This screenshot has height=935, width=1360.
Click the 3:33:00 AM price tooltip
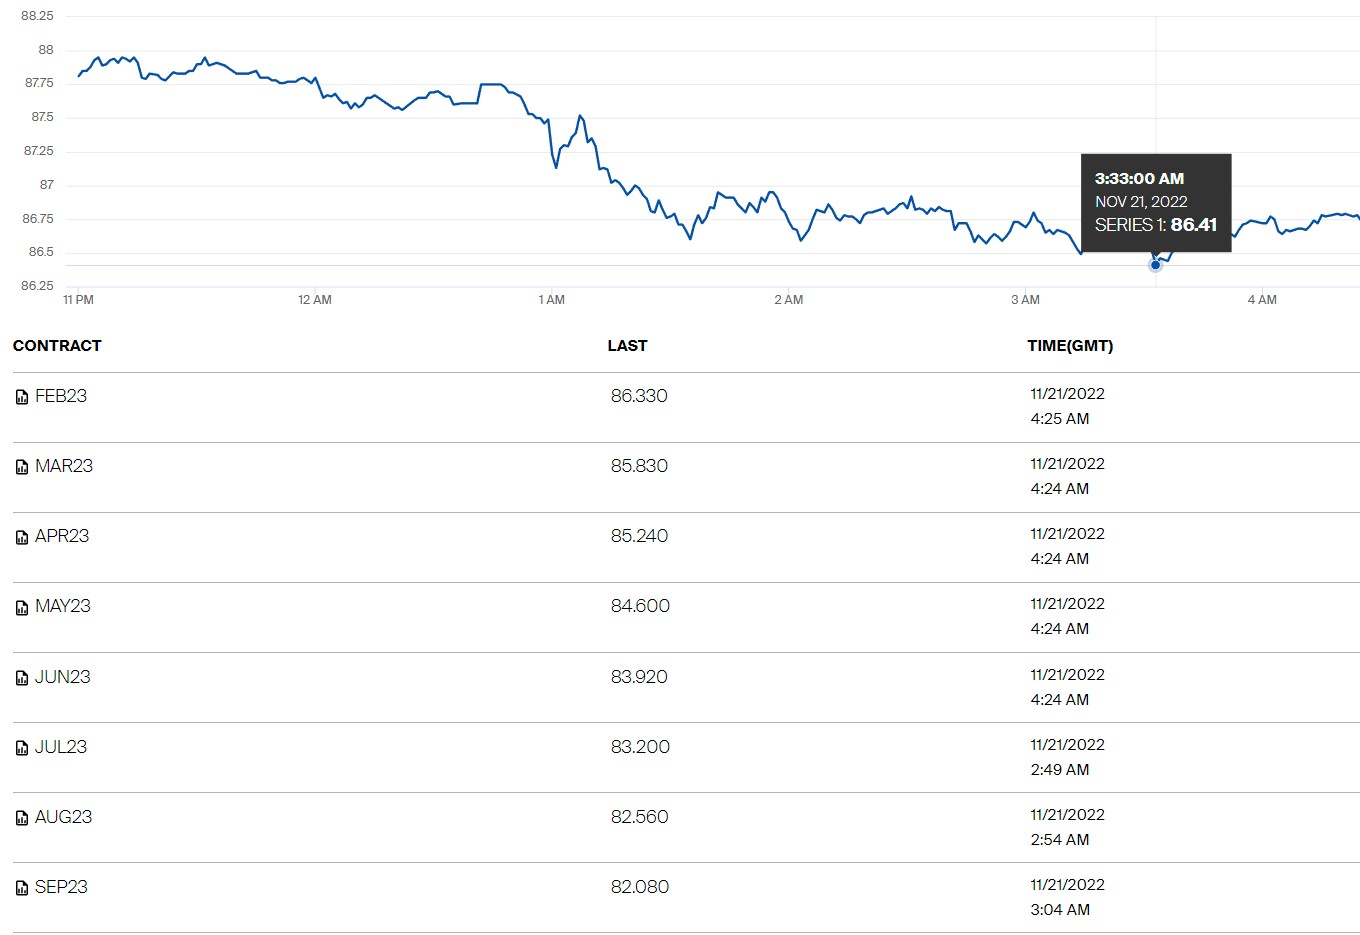1156,202
